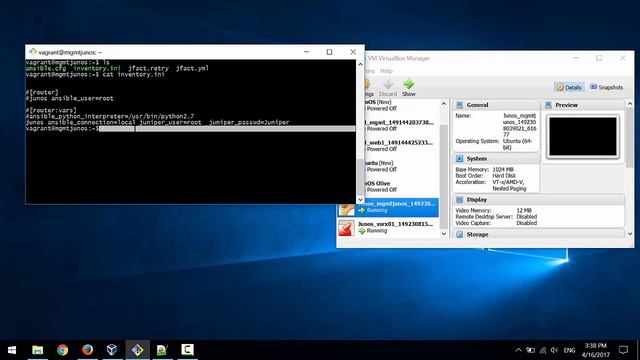Open the Action Center notifications icon

pos(623,350)
